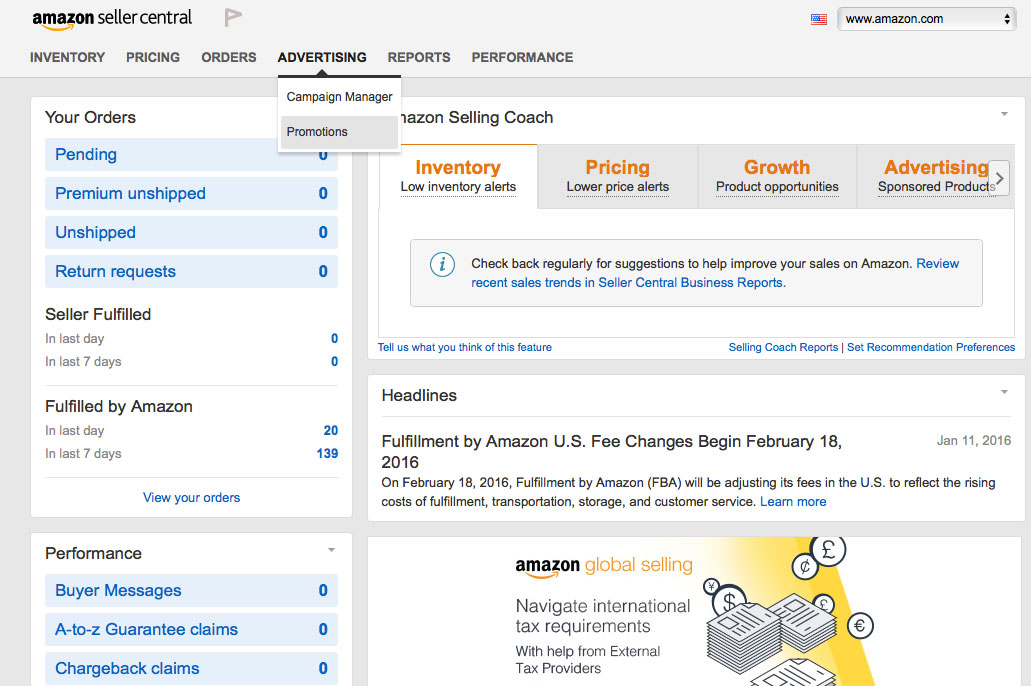Select Promotions from Advertising menu
Image resolution: width=1031 pixels, height=686 pixels.
tap(318, 132)
